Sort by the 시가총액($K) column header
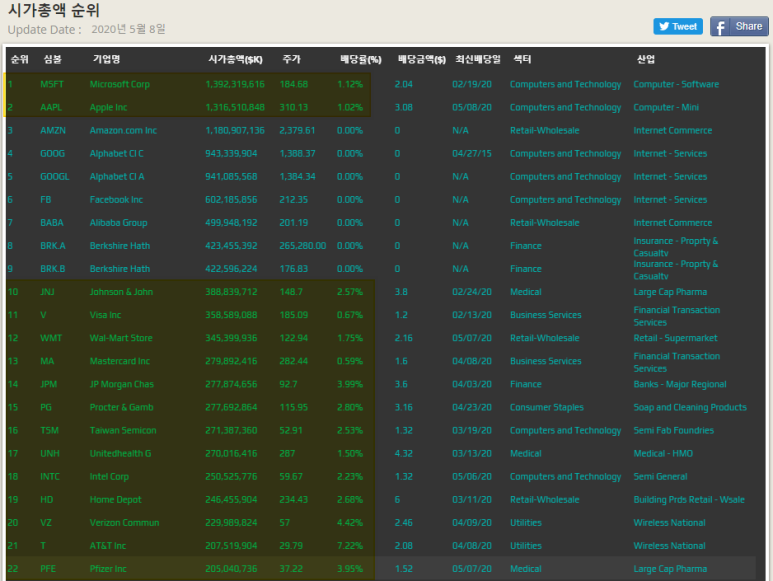Screen dimensions: 773x581 coord(236,59)
